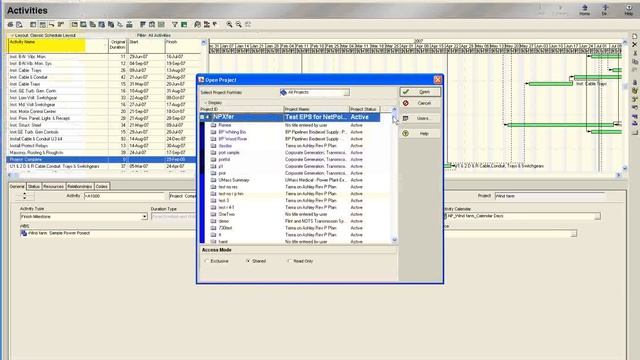Image resolution: width=640 pixels, height=360 pixels.
Task: Click the Timescale toolbar icon
Action: 152,24
